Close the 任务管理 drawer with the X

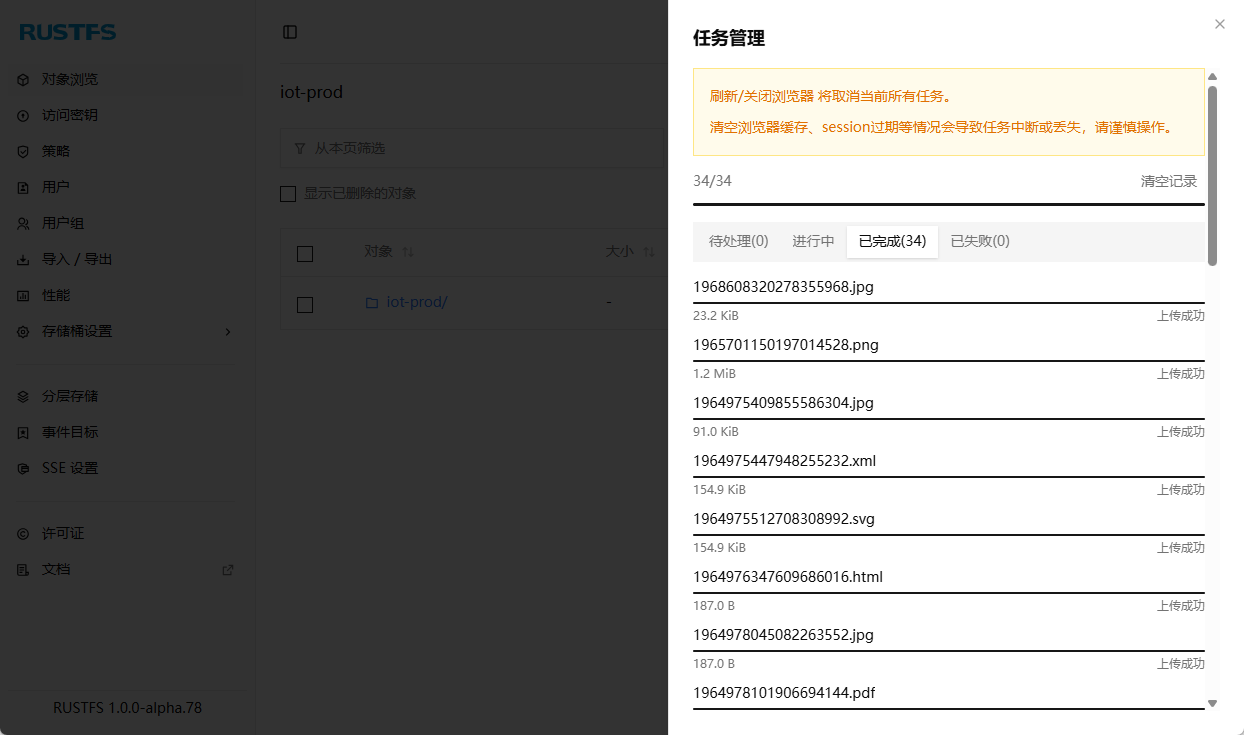pos(1220,24)
